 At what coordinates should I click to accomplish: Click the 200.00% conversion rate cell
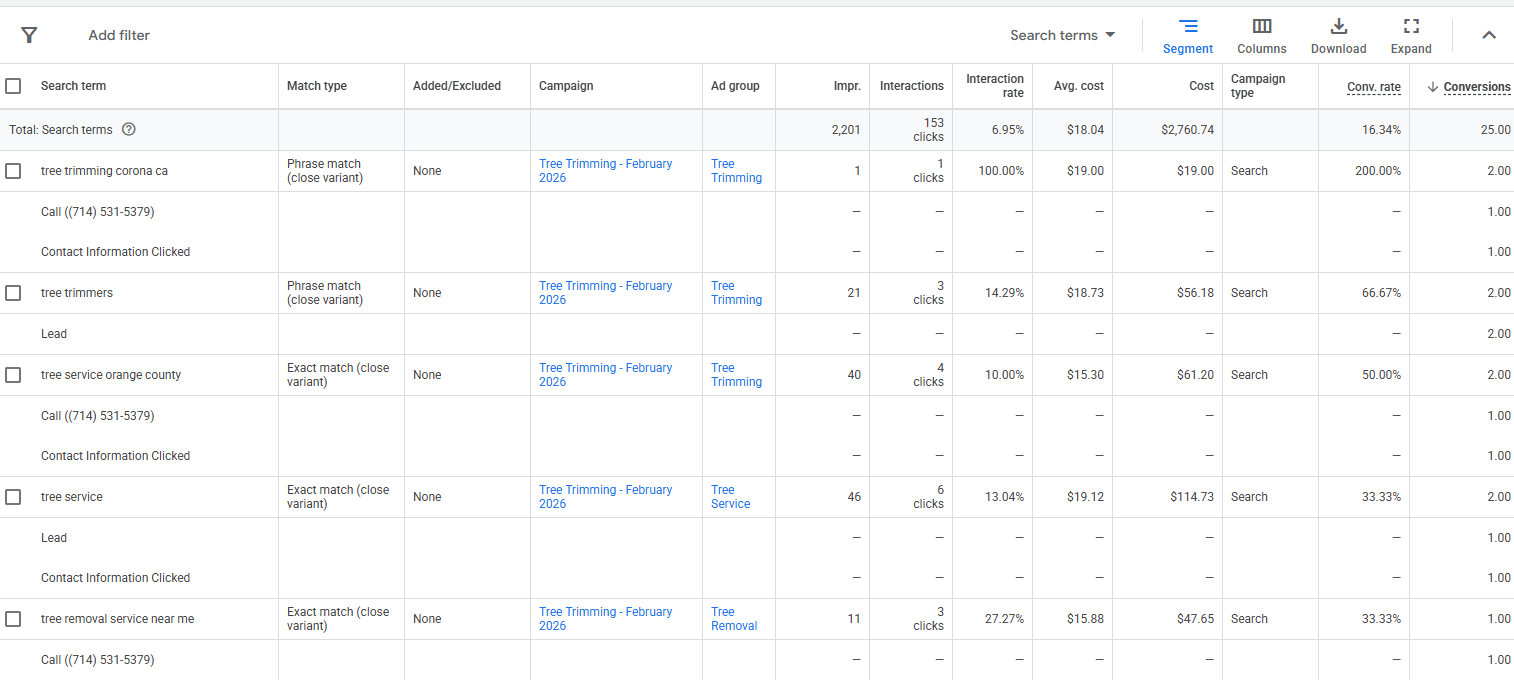point(1378,171)
